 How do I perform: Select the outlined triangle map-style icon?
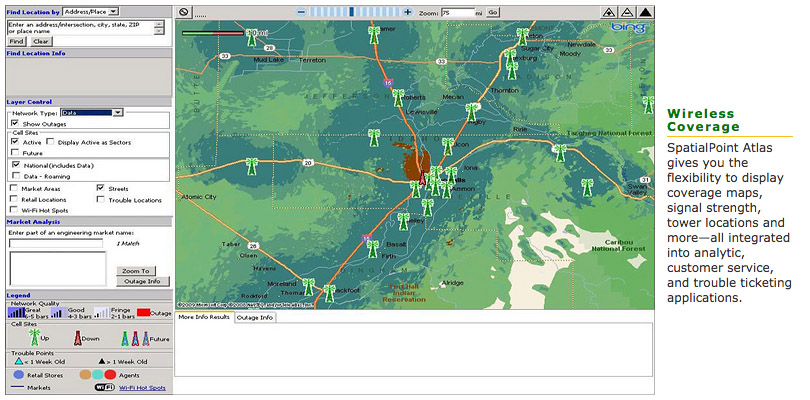[627, 12]
